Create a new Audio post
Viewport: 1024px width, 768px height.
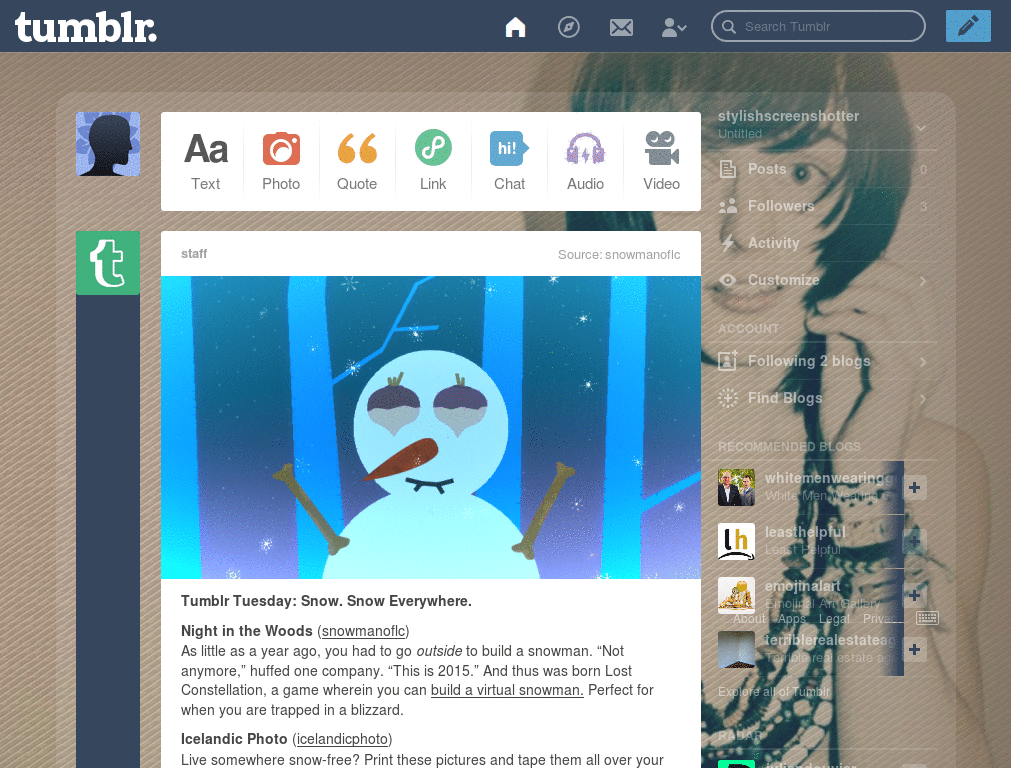tap(585, 161)
